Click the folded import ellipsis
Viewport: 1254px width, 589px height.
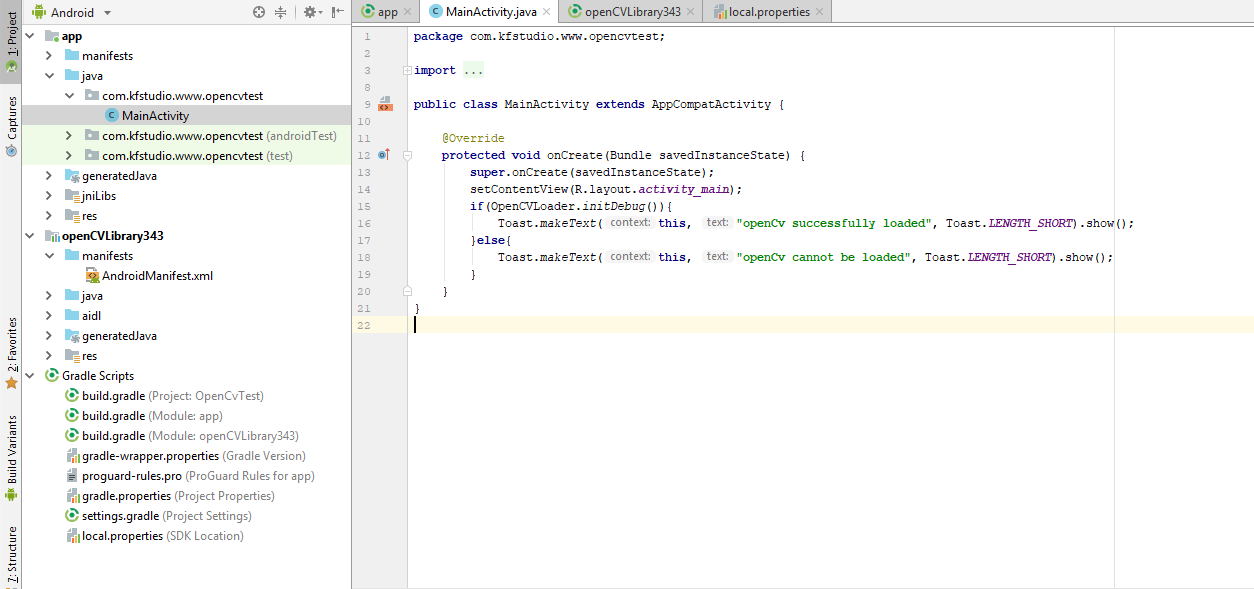pos(474,71)
